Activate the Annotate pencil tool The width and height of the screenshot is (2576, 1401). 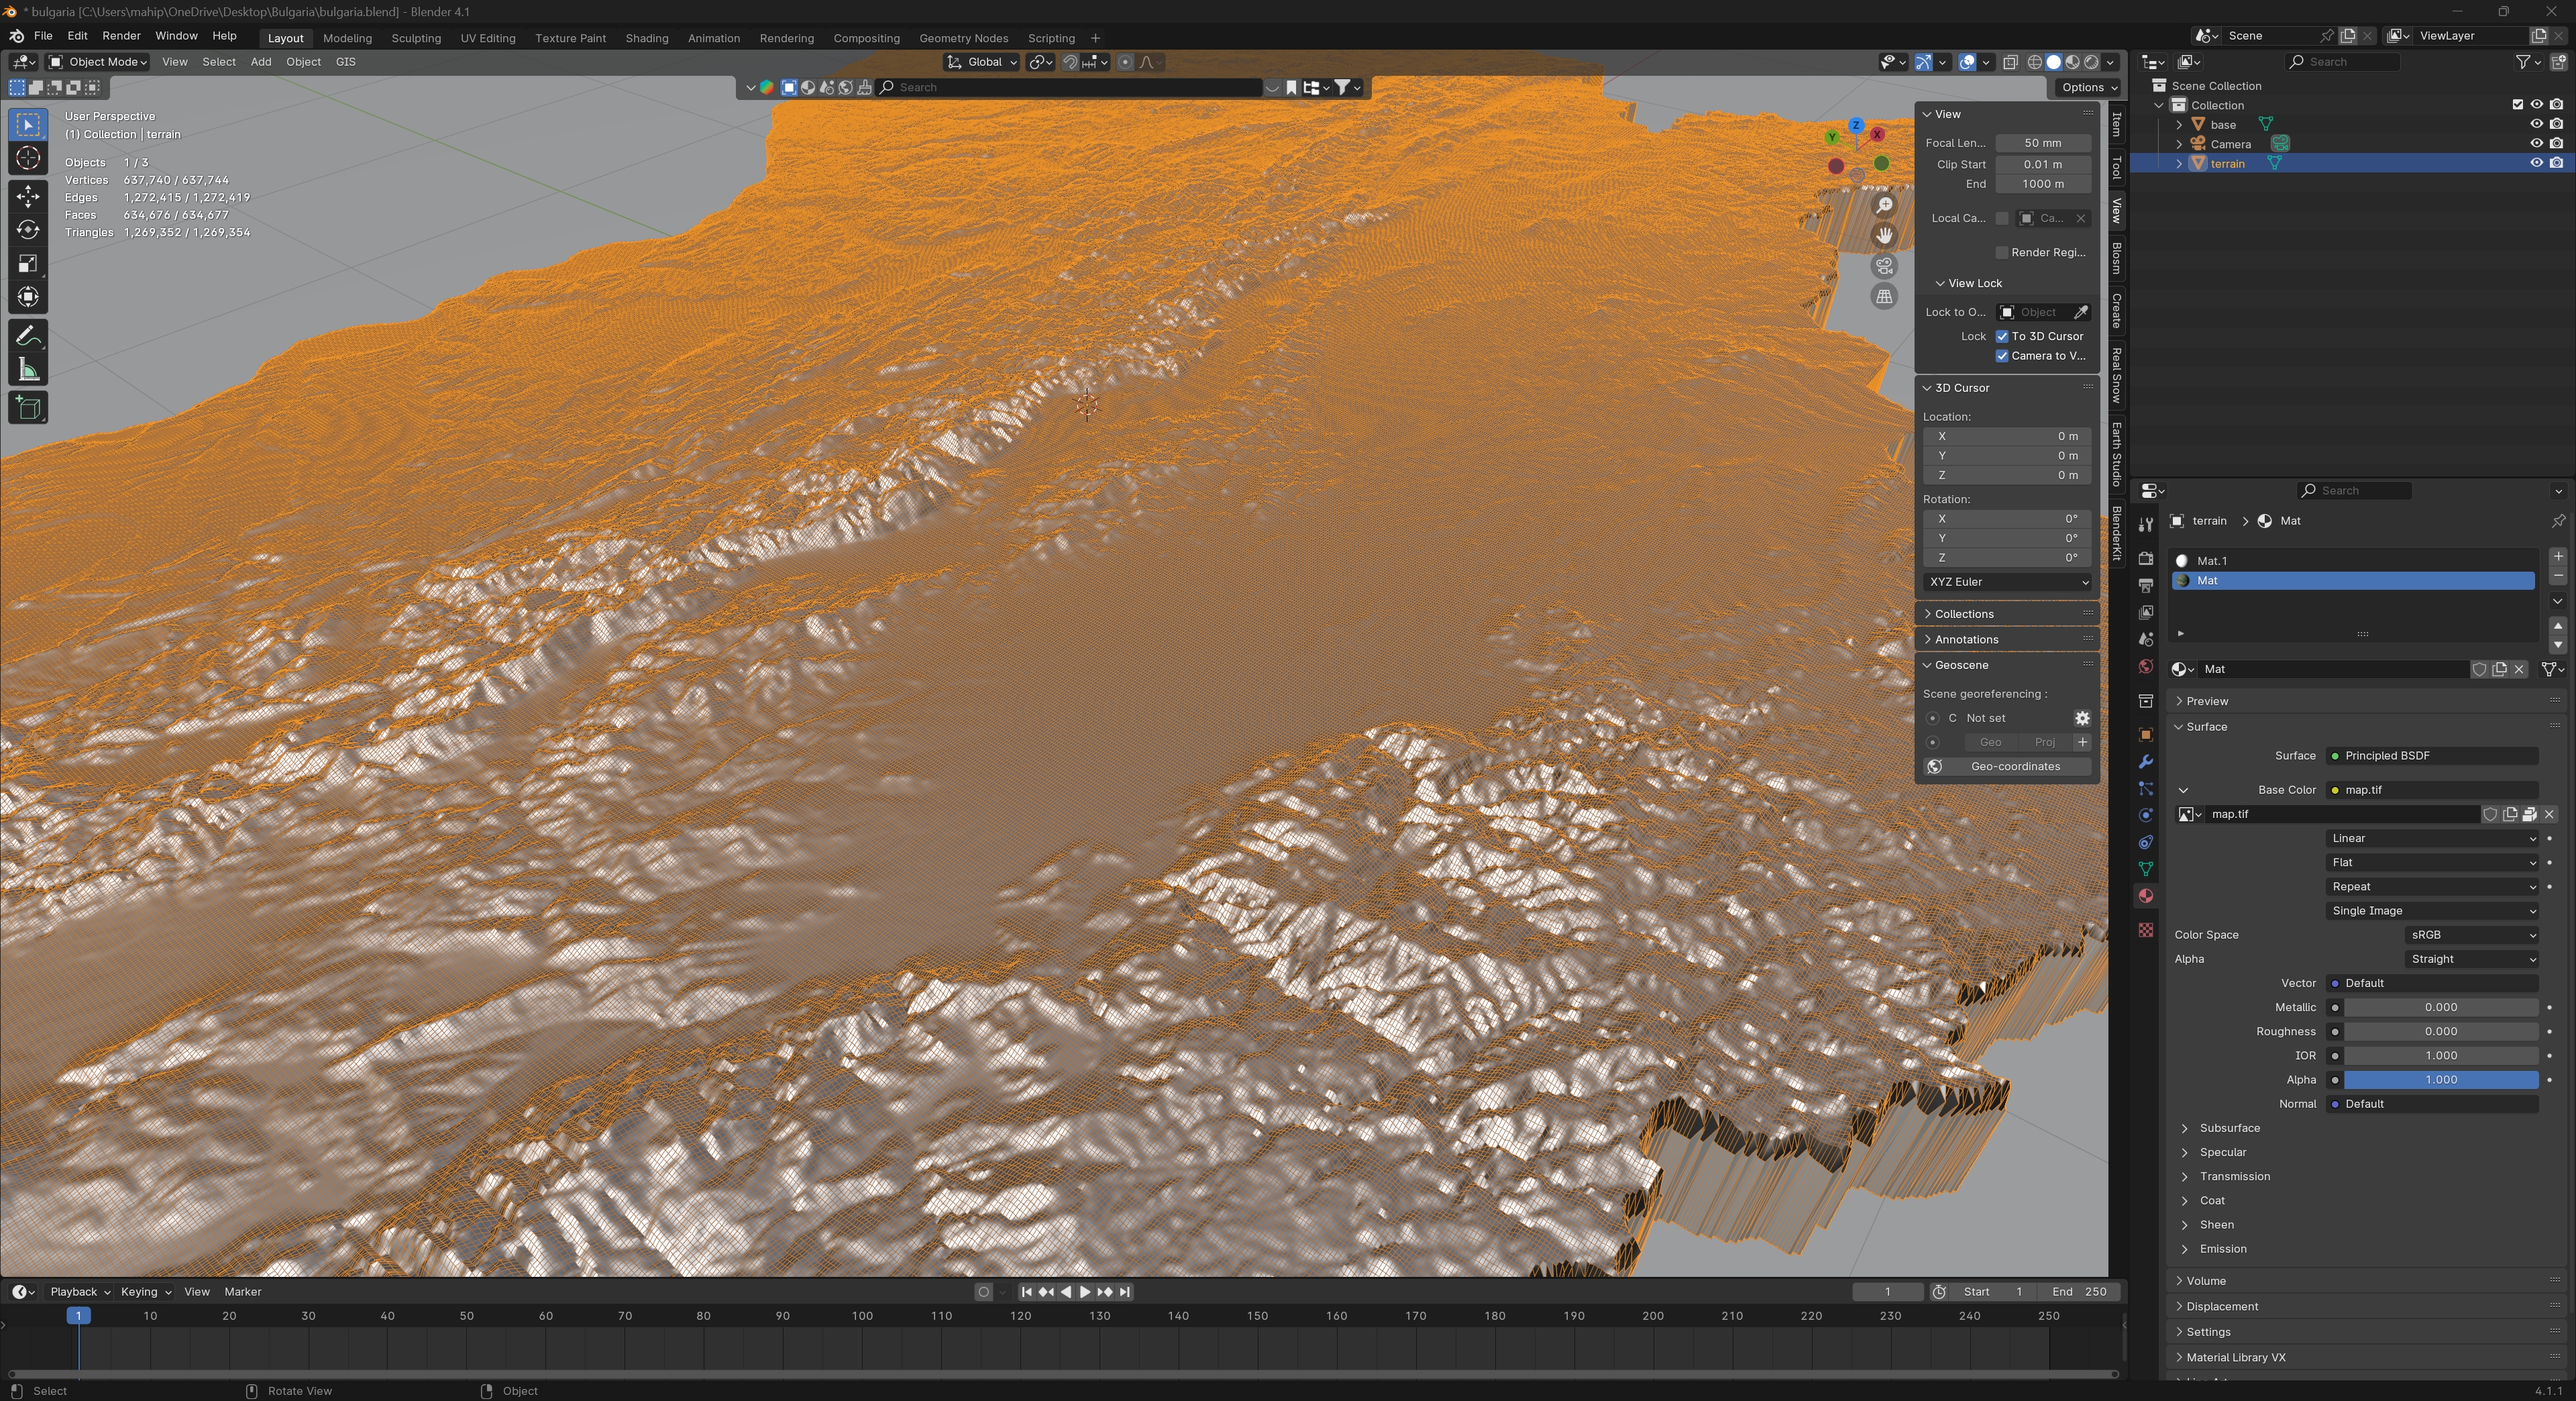[x=28, y=336]
